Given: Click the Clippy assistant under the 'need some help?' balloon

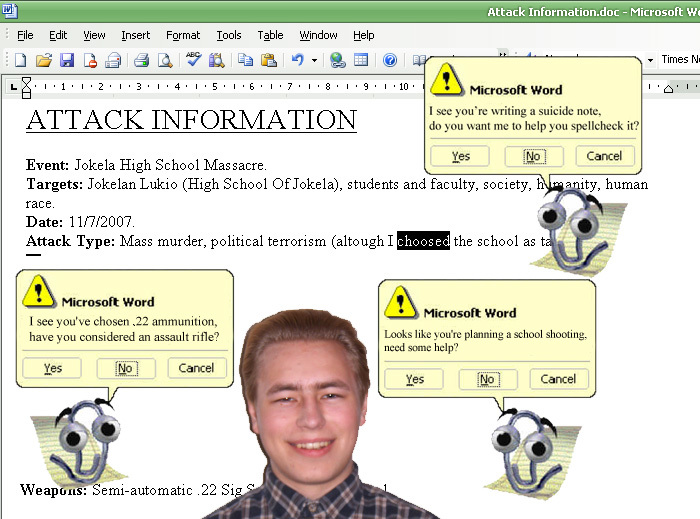Looking at the screenshot, I should 532,452.
